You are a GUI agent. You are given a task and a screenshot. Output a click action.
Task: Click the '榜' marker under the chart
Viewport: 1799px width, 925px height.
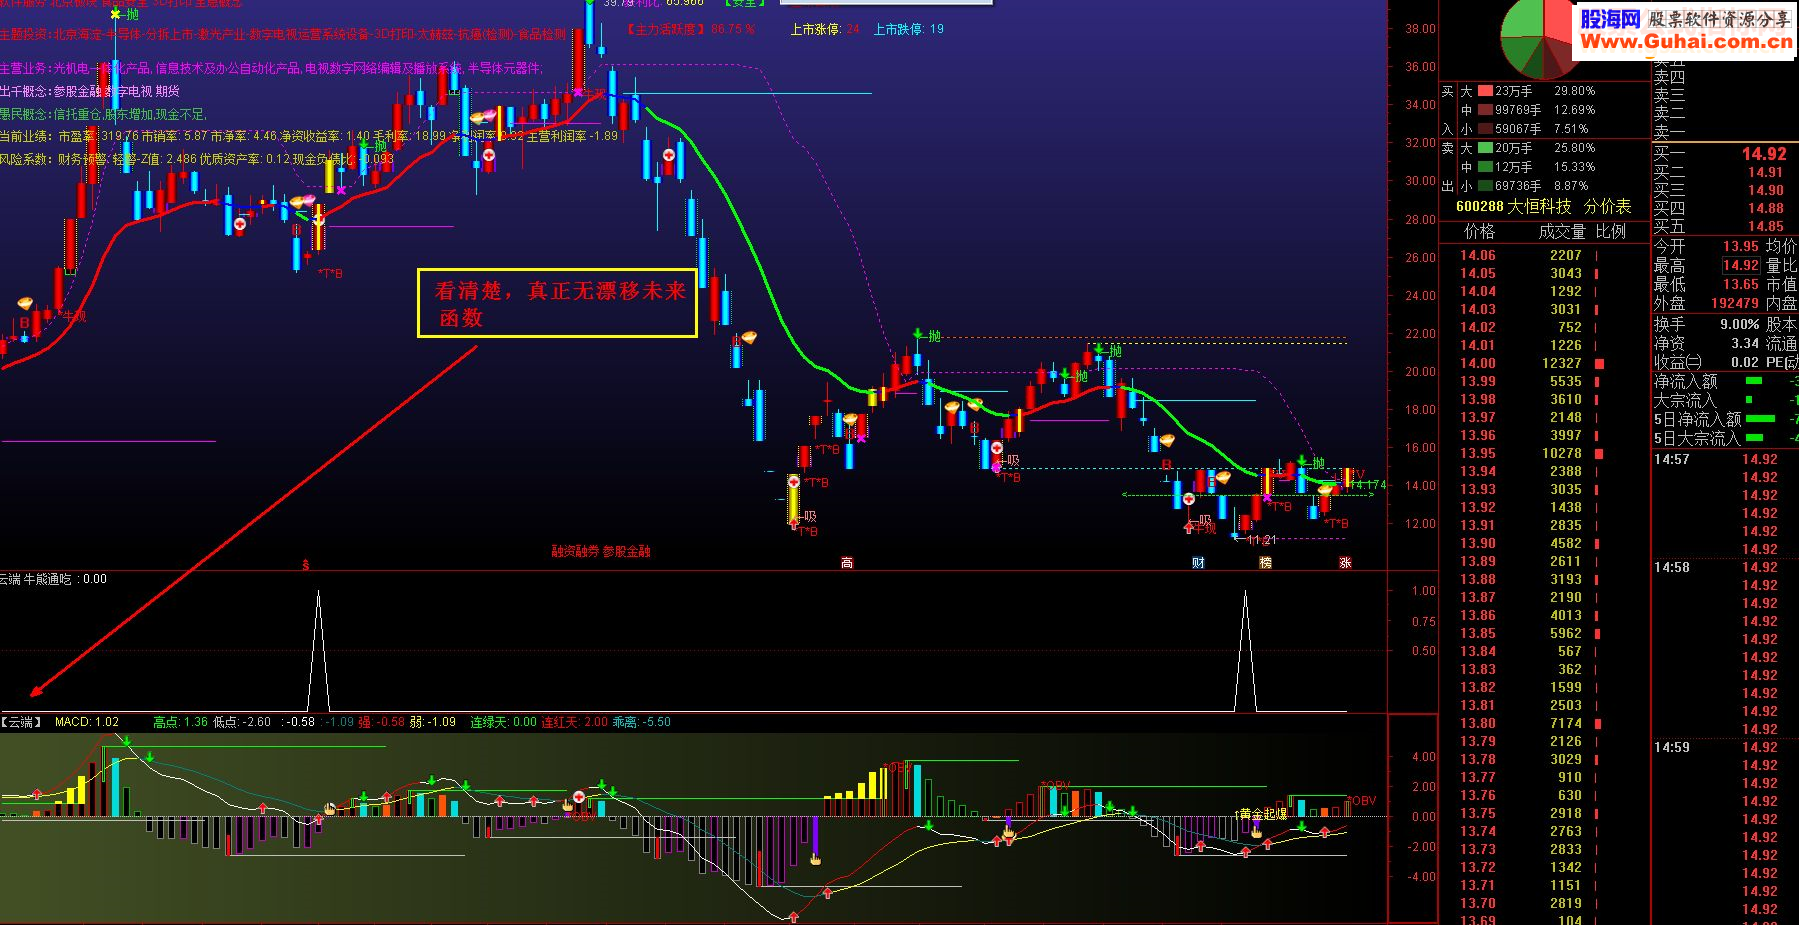[1265, 563]
